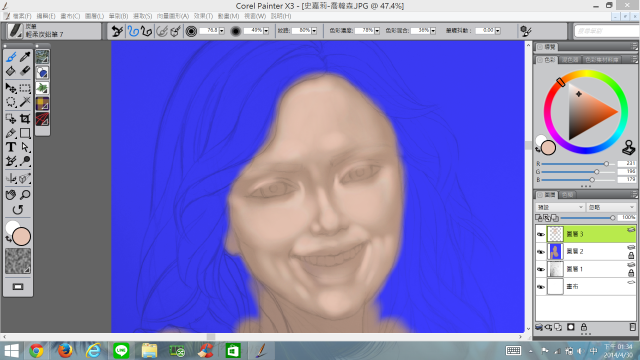Open the opacity 49% dropdown arrow

coord(266,31)
